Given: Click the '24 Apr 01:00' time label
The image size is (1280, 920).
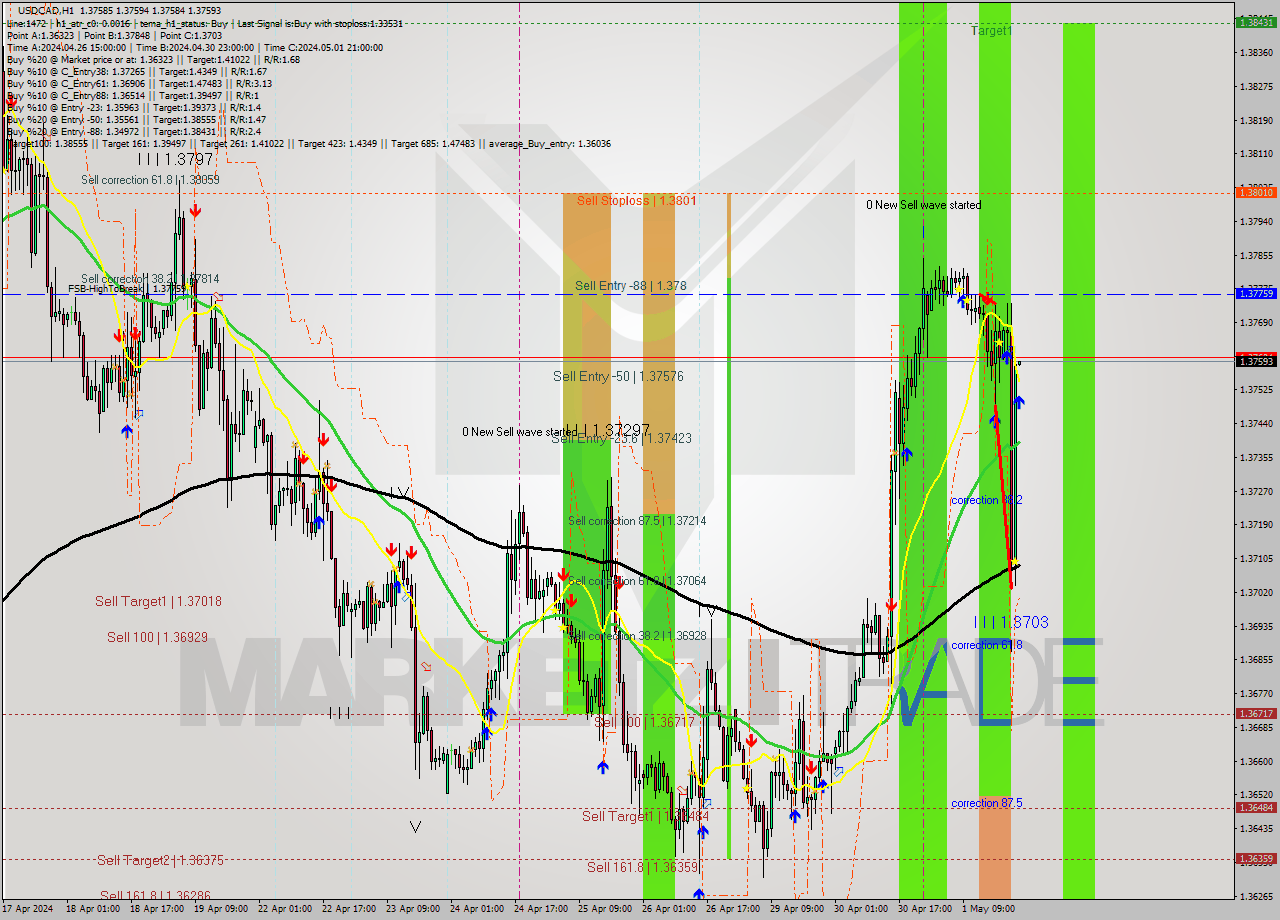Looking at the screenshot, I should coord(478,909).
